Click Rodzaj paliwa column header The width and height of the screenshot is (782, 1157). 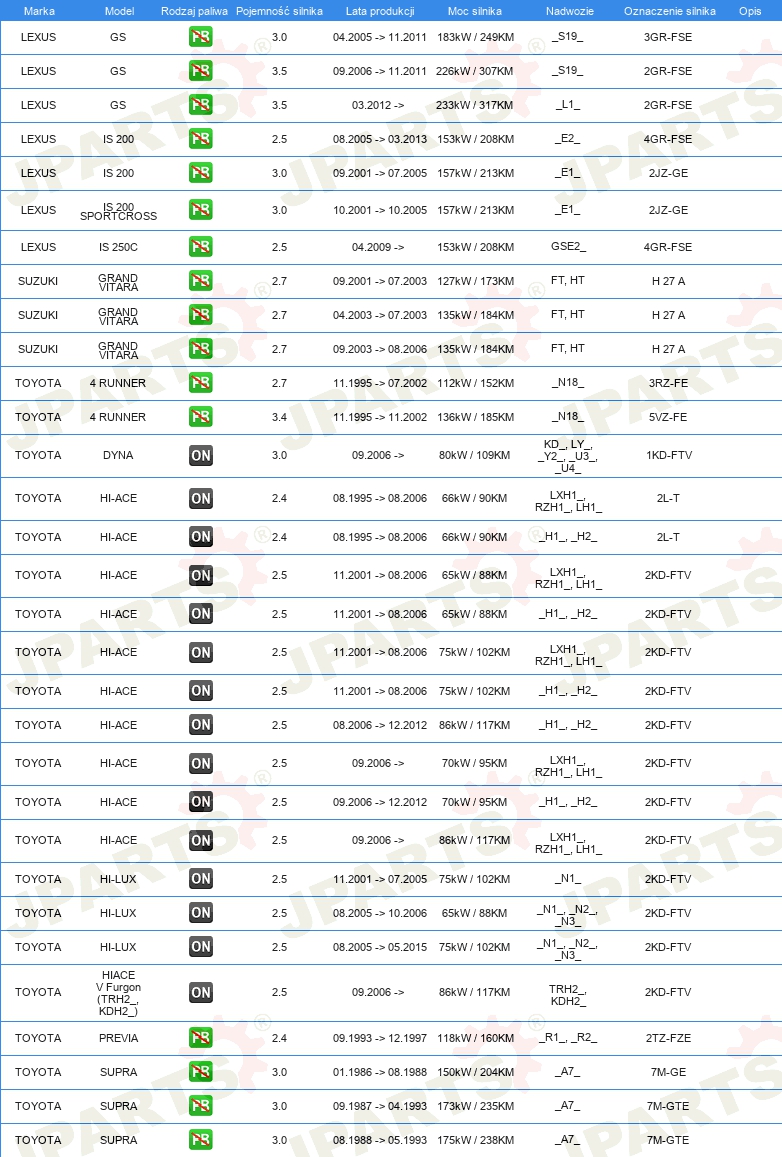[x=194, y=11]
